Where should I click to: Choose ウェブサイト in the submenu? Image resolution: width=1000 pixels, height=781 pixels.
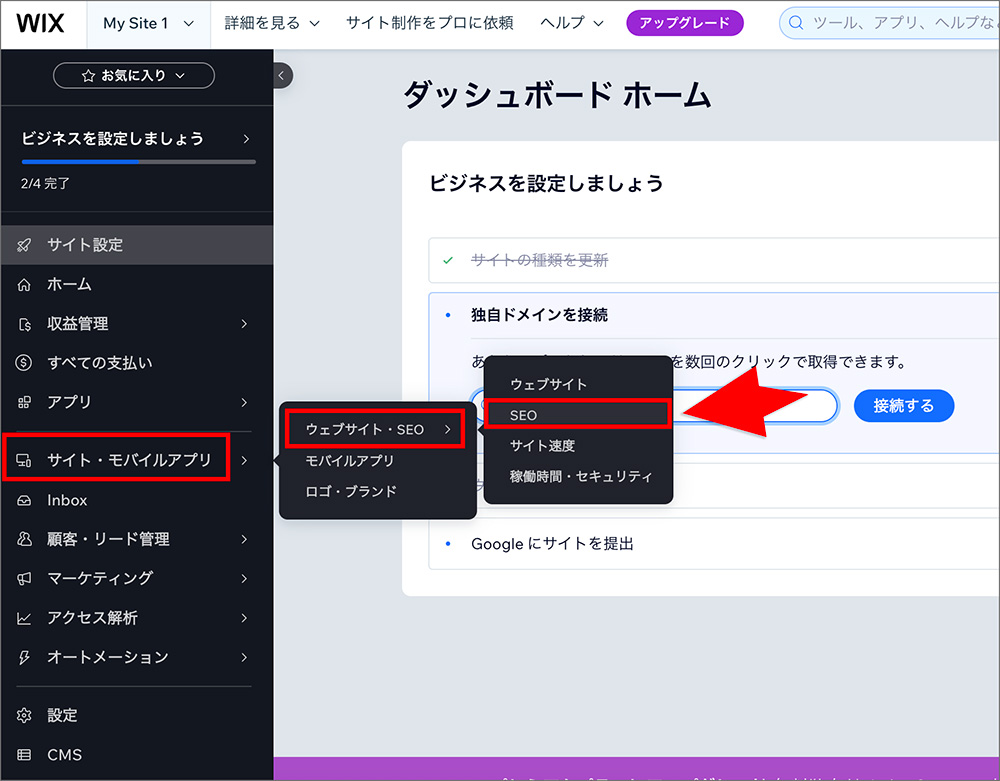pos(578,384)
